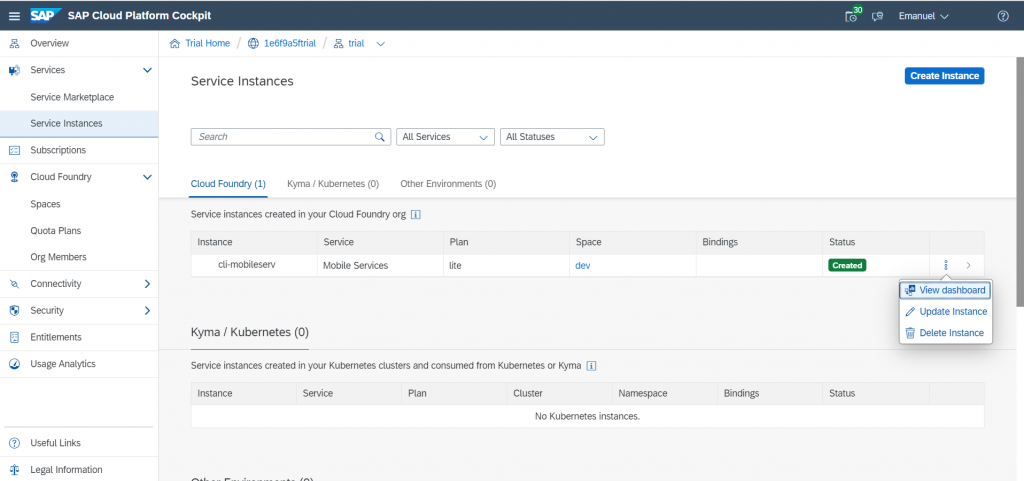Click the page vertical scrollbar
This screenshot has width=1024, height=481.
click(1019, 182)
